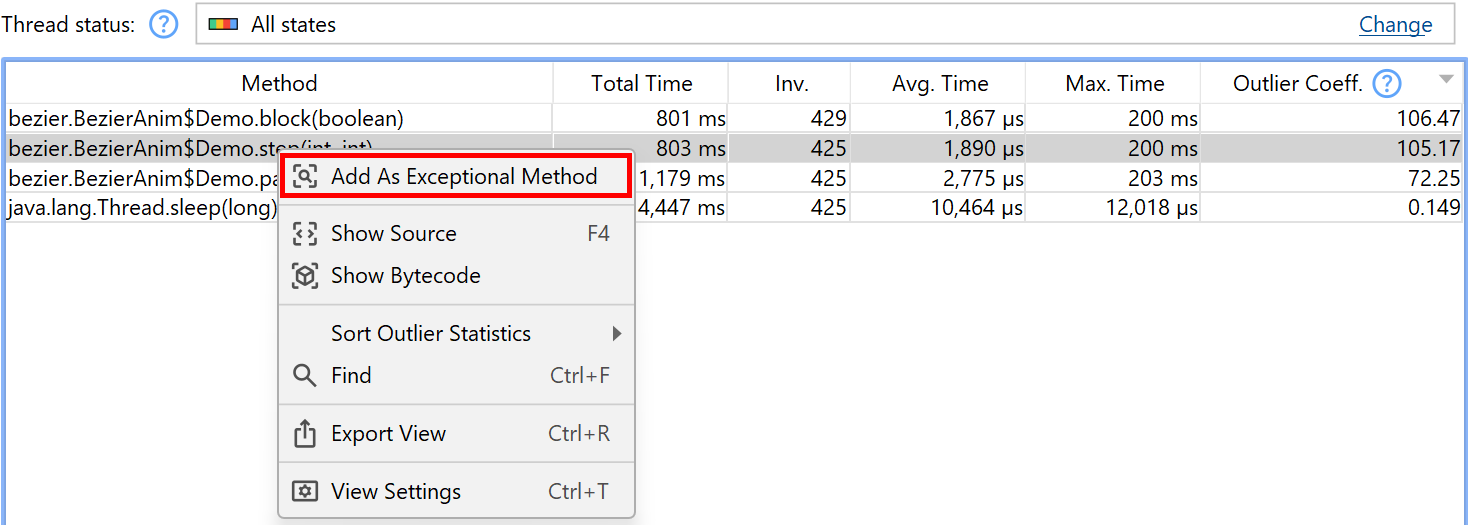The height and width of the screenshot is (525, 1468).
Task: Click the Outlier Coeff. help icon
Action: pos(1387,84)
